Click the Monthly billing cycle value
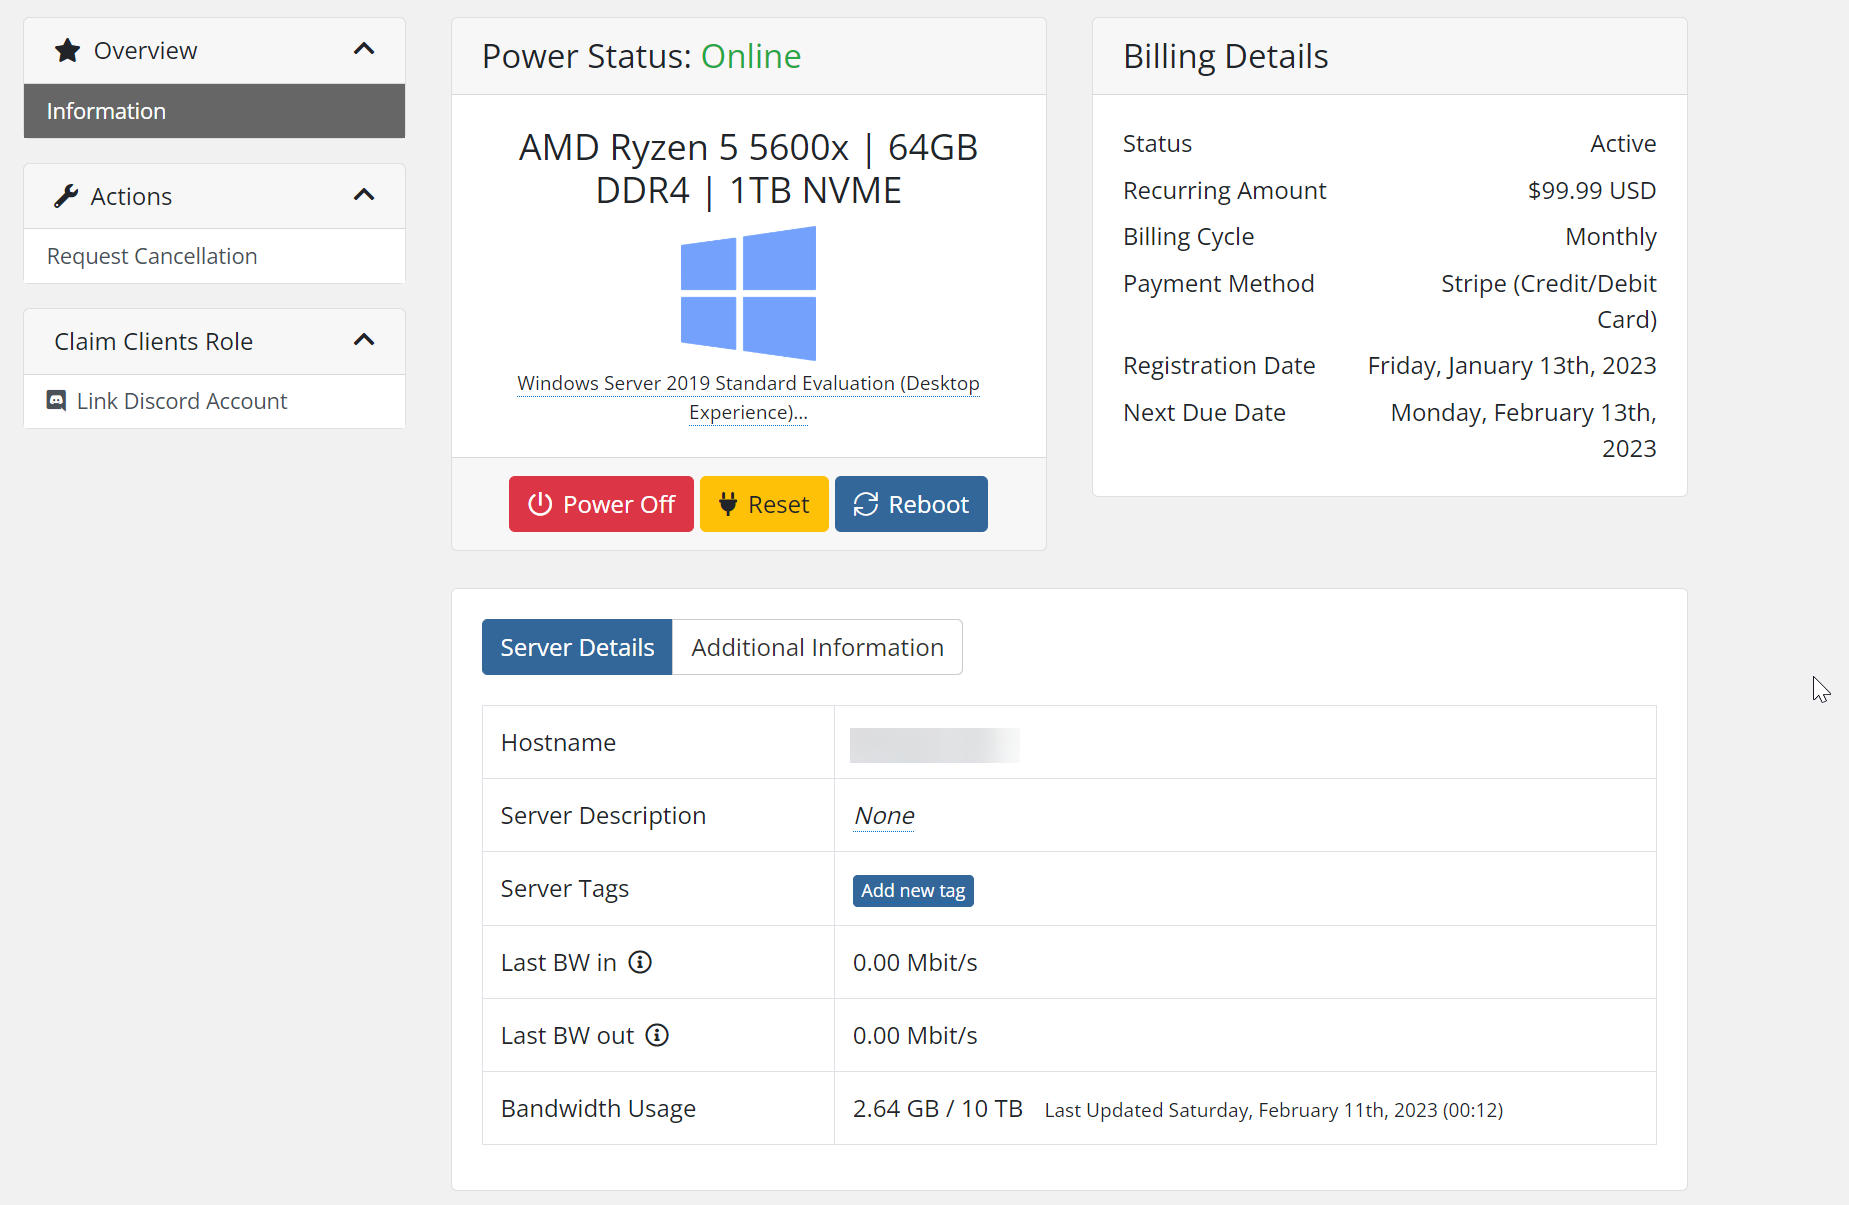 1611,236
